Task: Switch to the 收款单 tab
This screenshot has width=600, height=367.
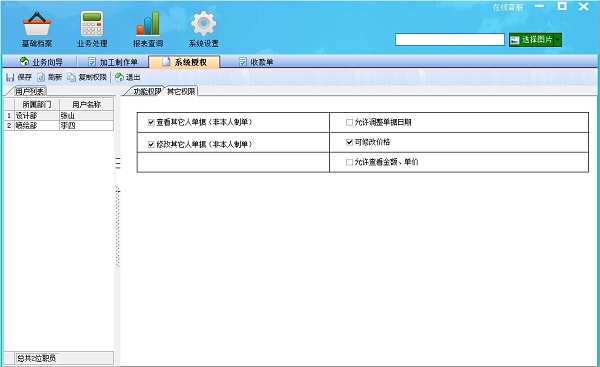Action: pyautogui.click(x=256, y=62)
